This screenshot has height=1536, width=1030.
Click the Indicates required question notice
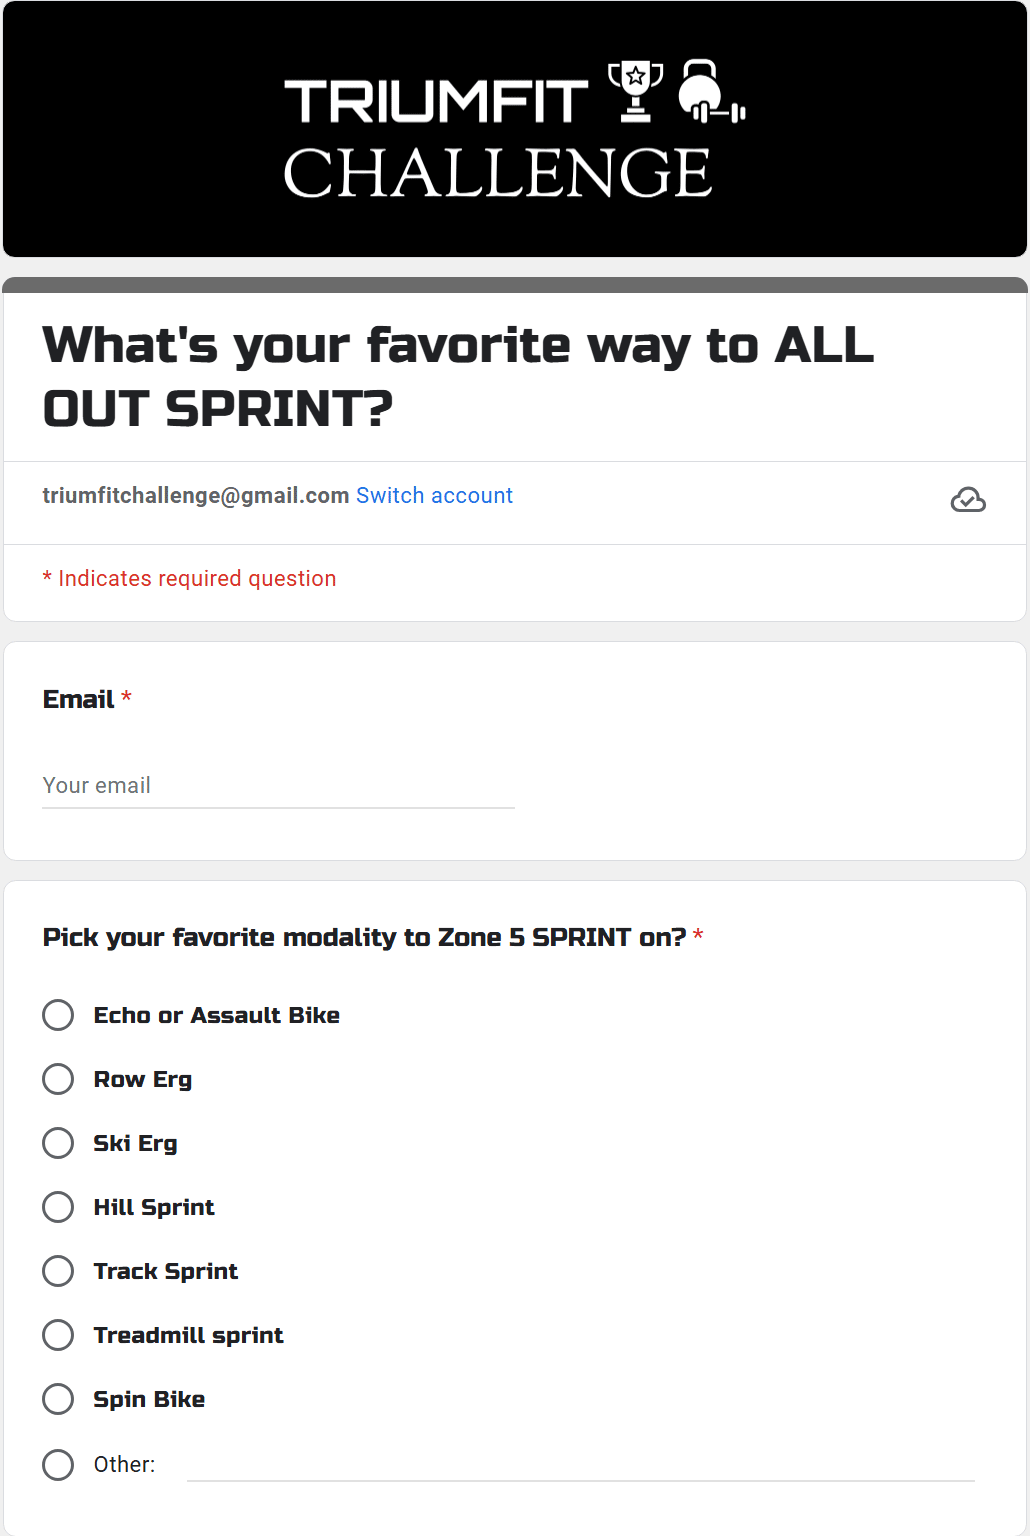tap(189, 579)
